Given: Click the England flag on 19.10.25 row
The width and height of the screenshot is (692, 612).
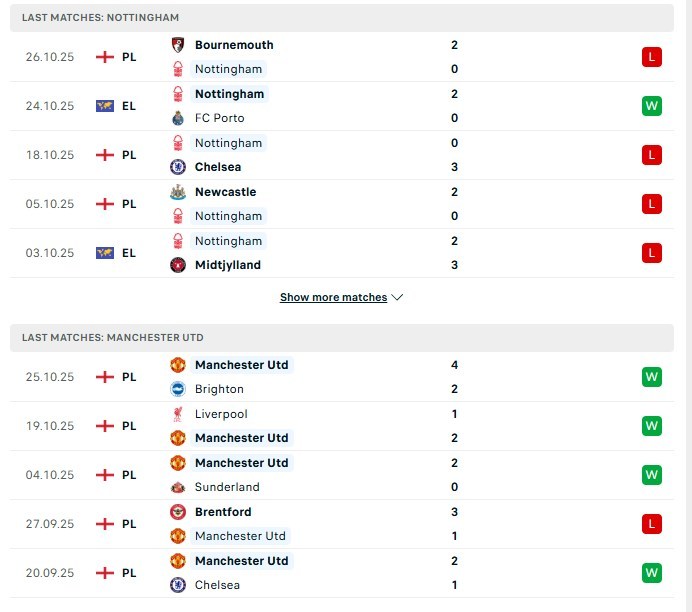Looking at the screenshot, I should (x=104, y=426).
